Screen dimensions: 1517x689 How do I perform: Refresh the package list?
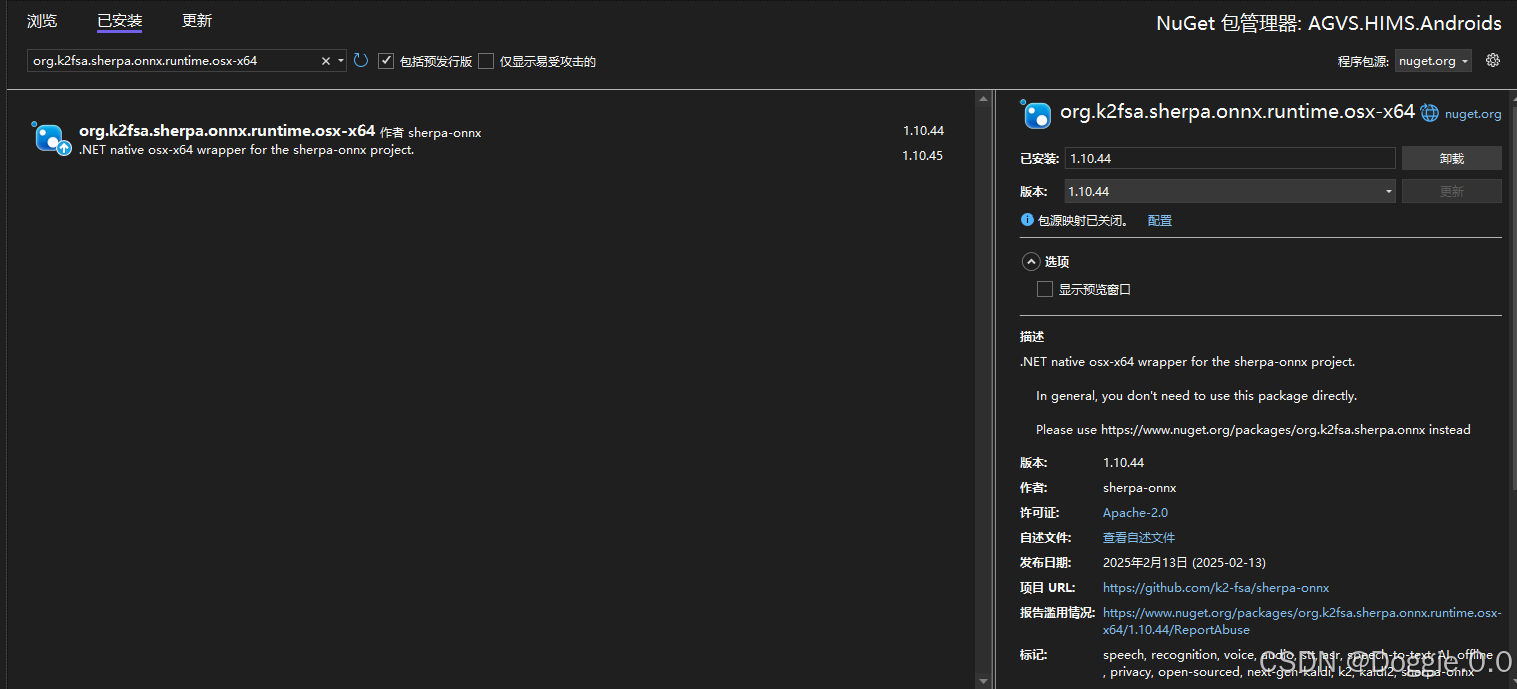[361, 61]
